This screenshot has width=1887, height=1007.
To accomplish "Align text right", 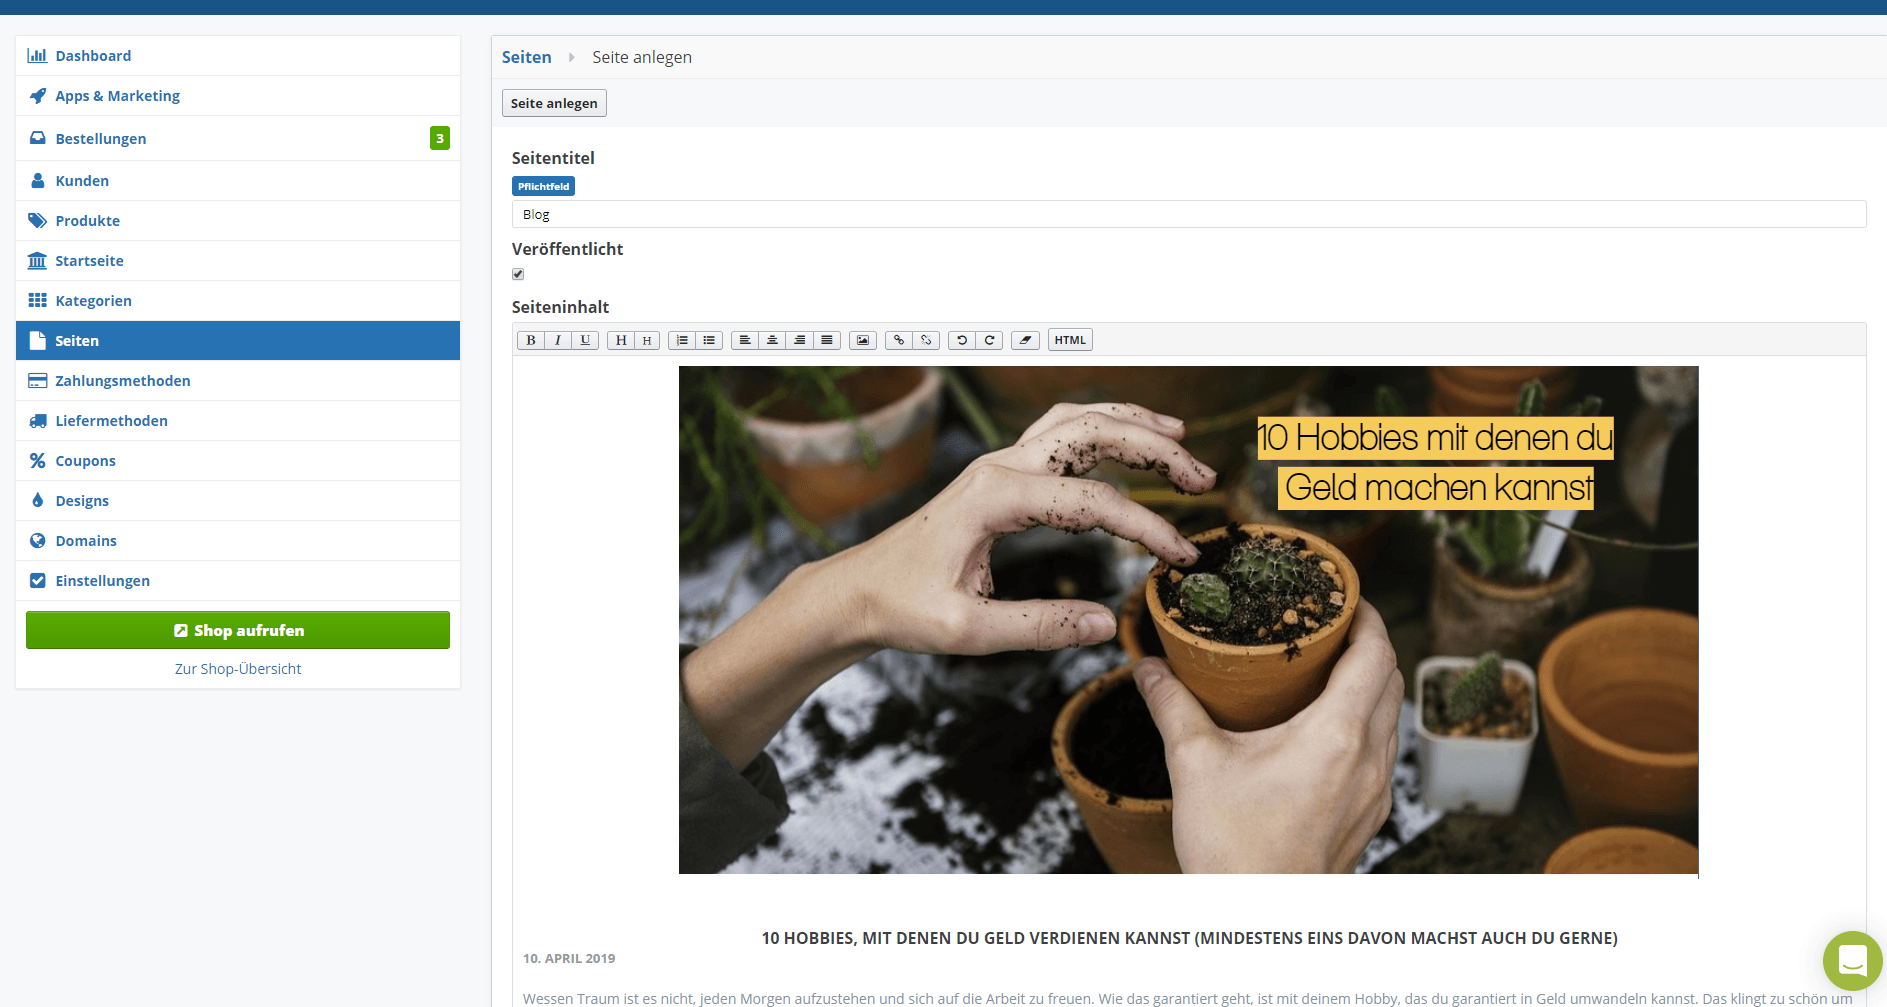I will click(x=799, y=340).
